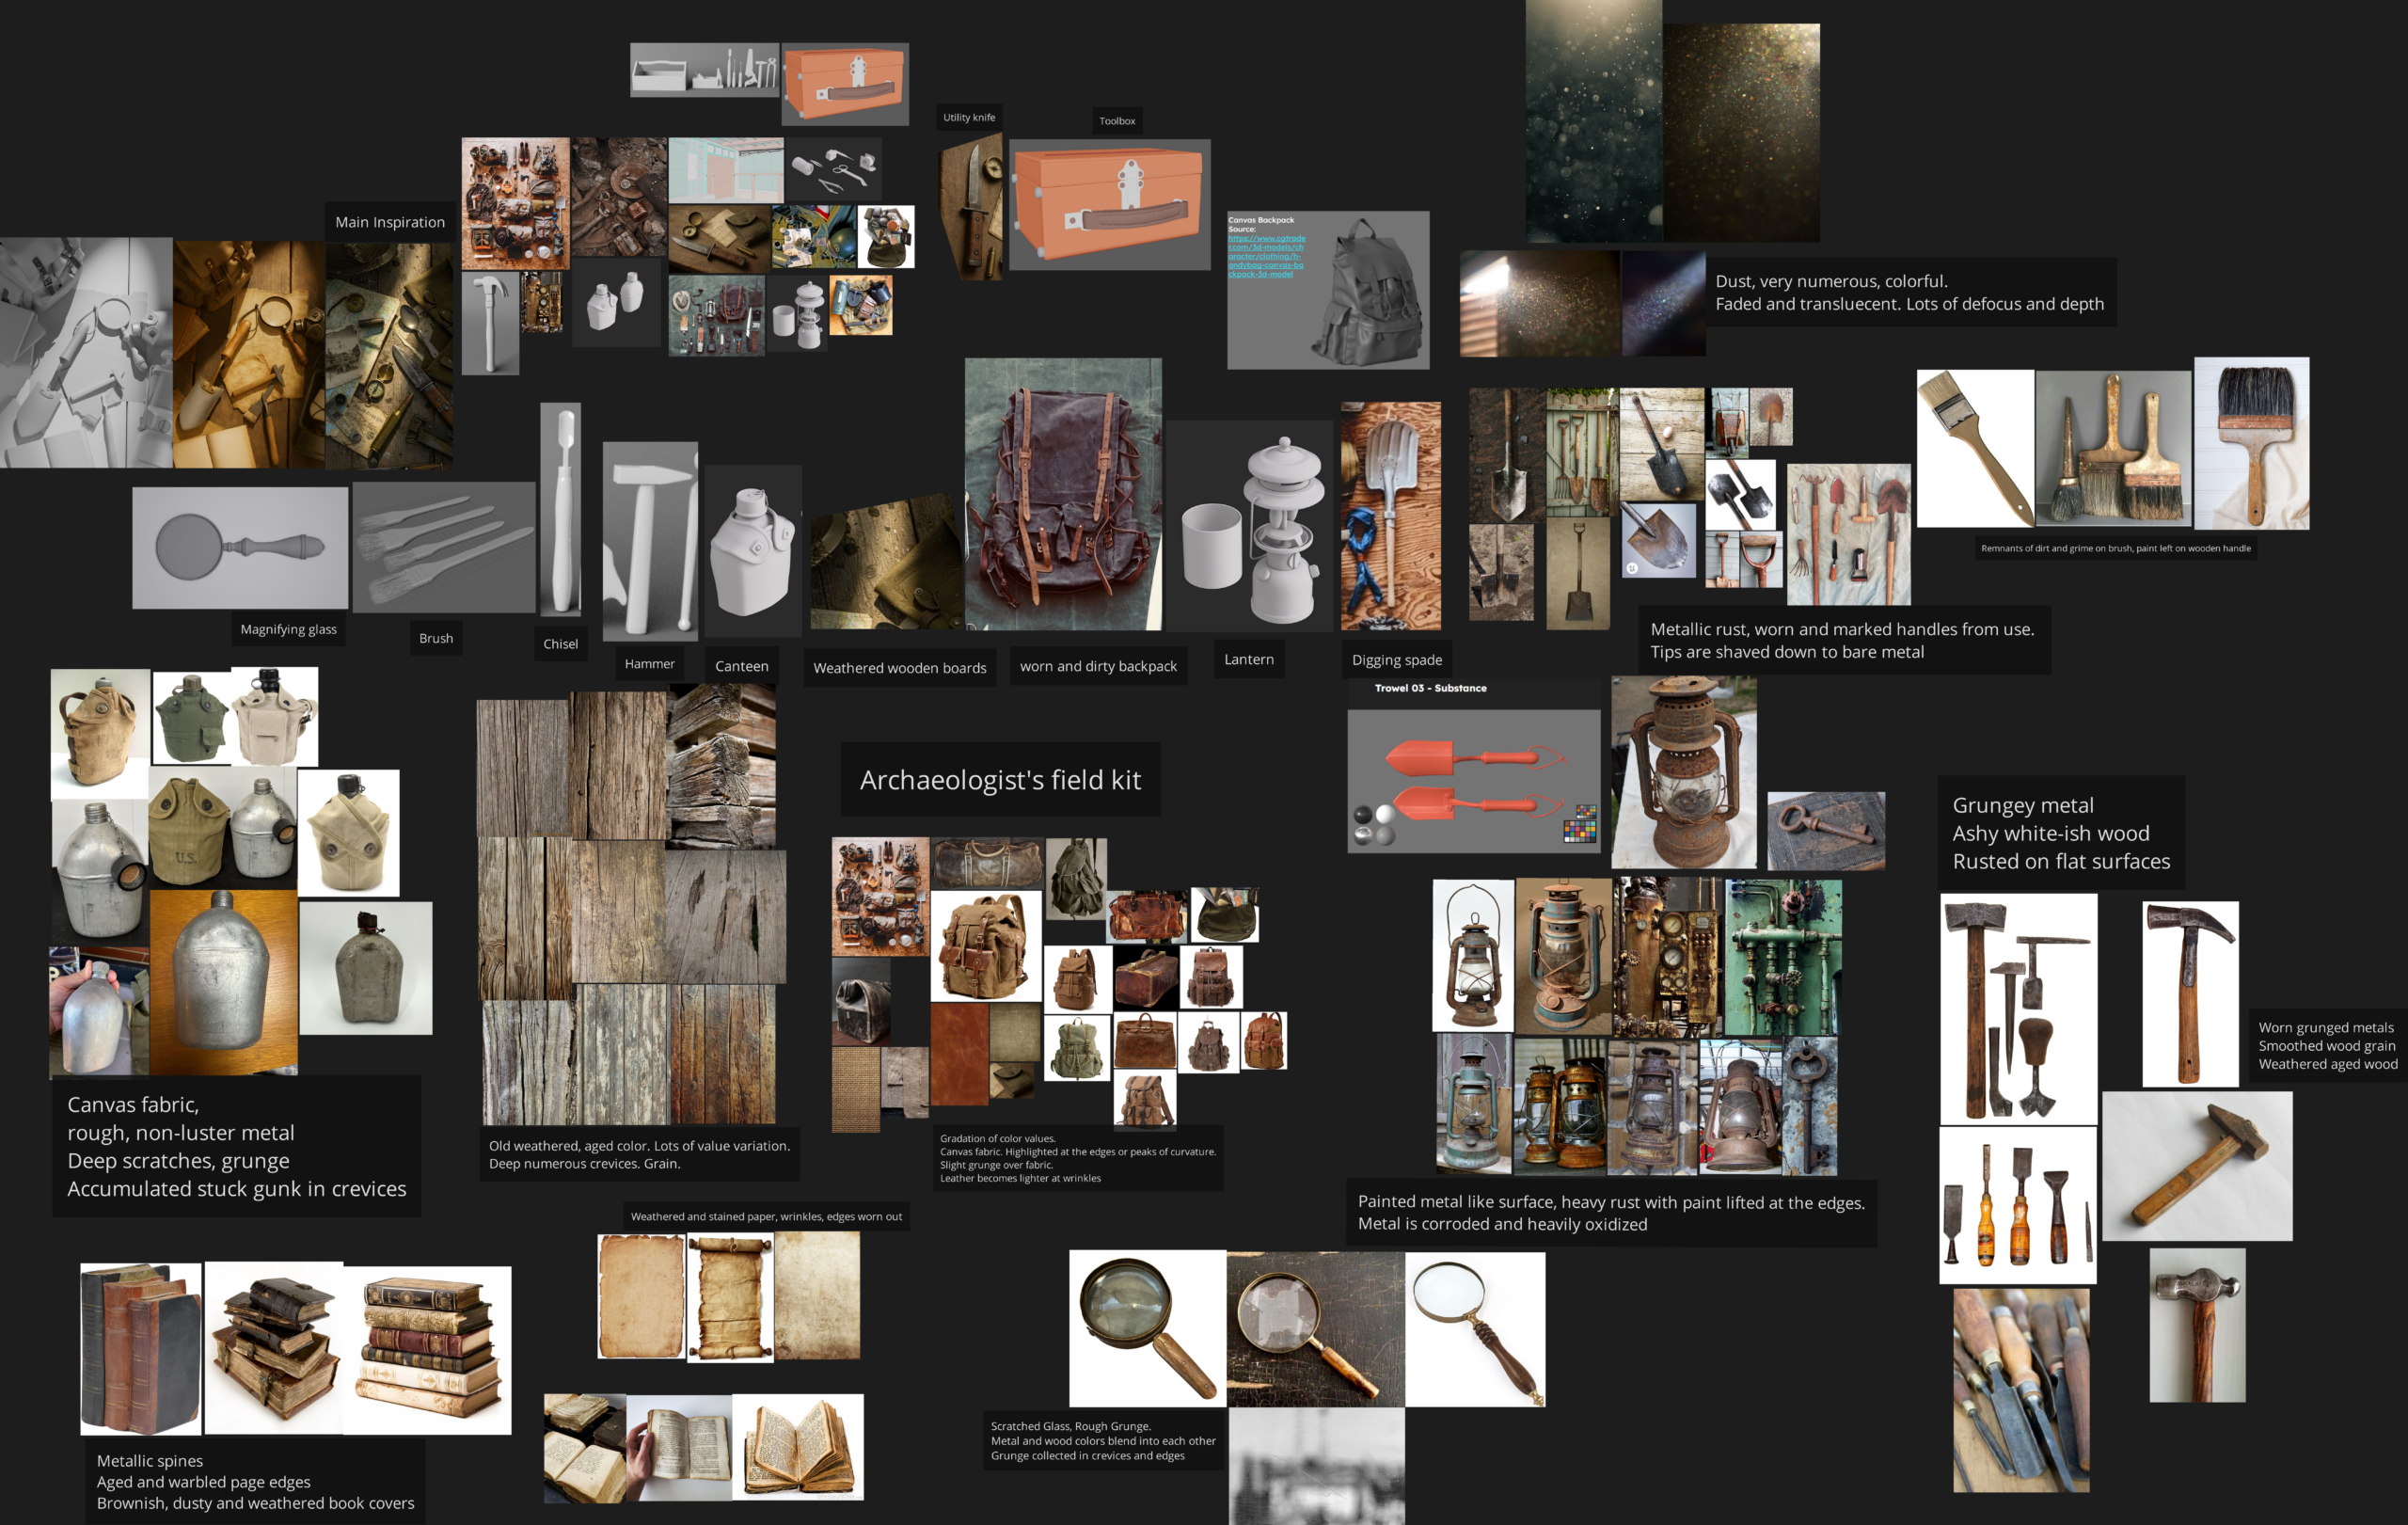This screenshot has width=2408, height=1525.
Task: Click the worn brown leather backpack photo
Action: [x=1062, y=495]
